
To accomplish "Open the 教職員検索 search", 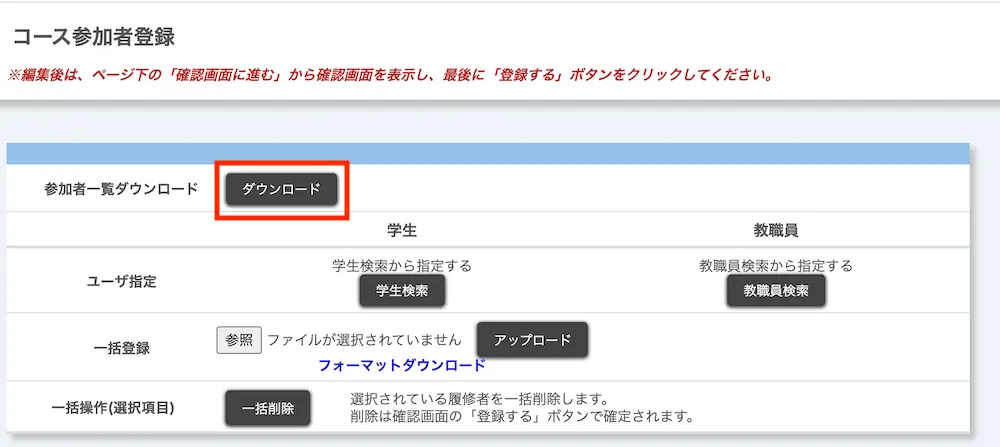I will pos(776,291).
